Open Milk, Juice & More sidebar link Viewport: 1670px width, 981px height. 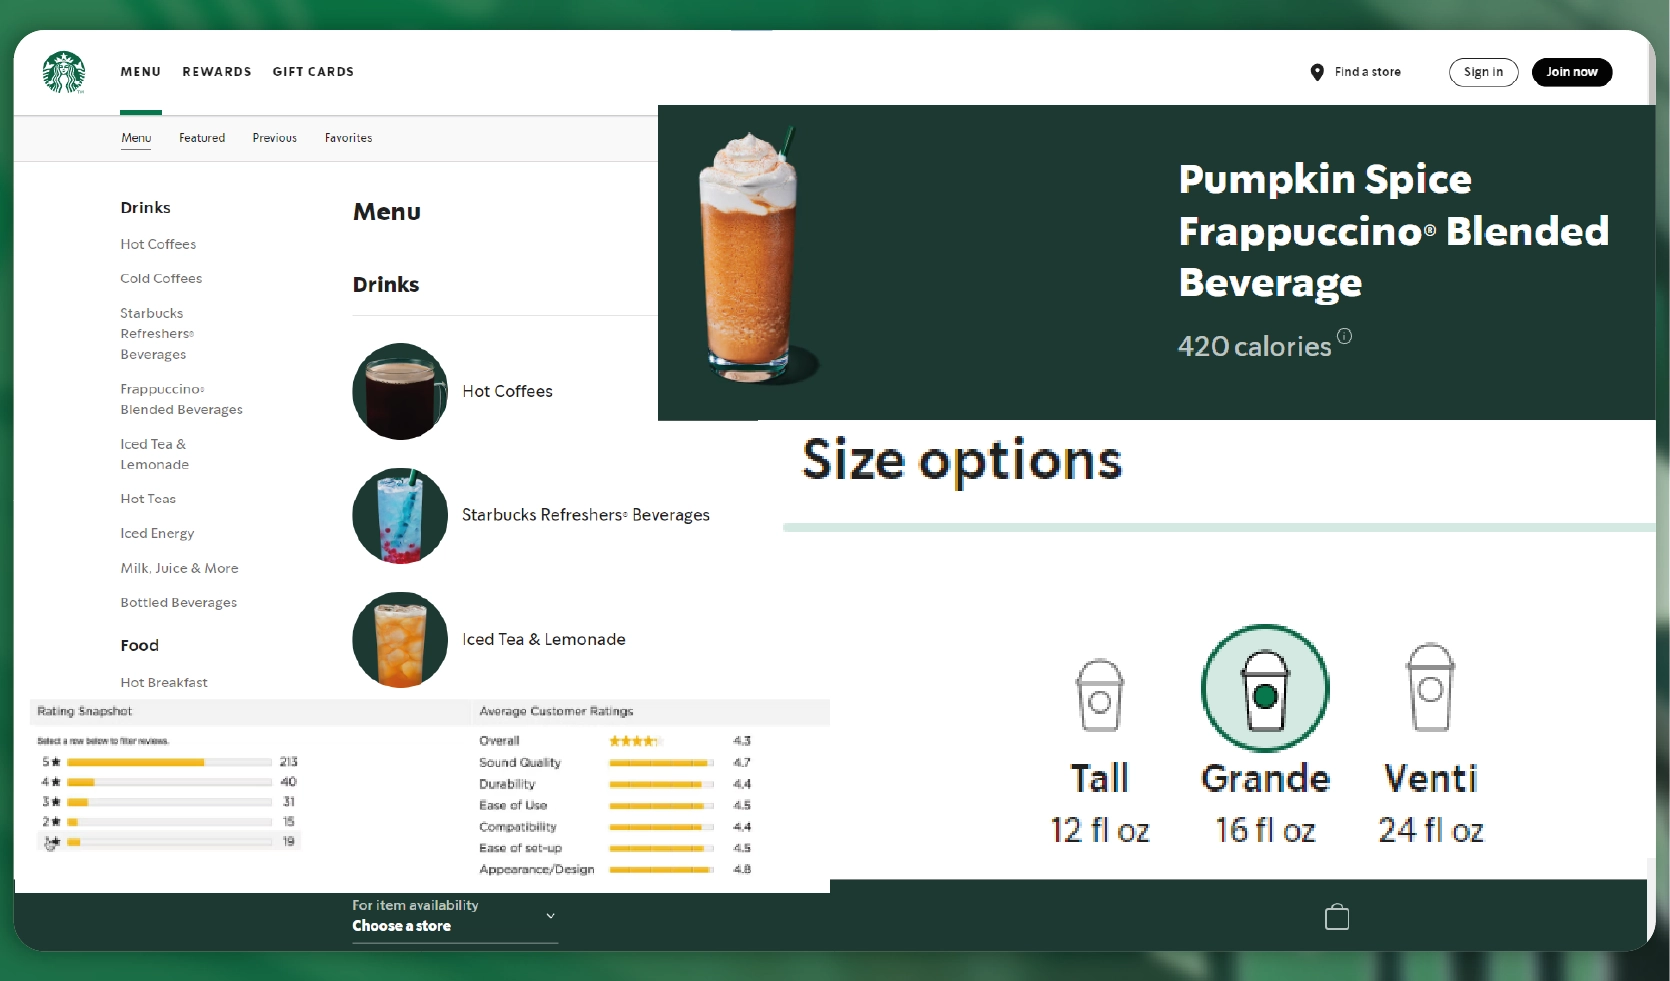(x=179, y=568)
